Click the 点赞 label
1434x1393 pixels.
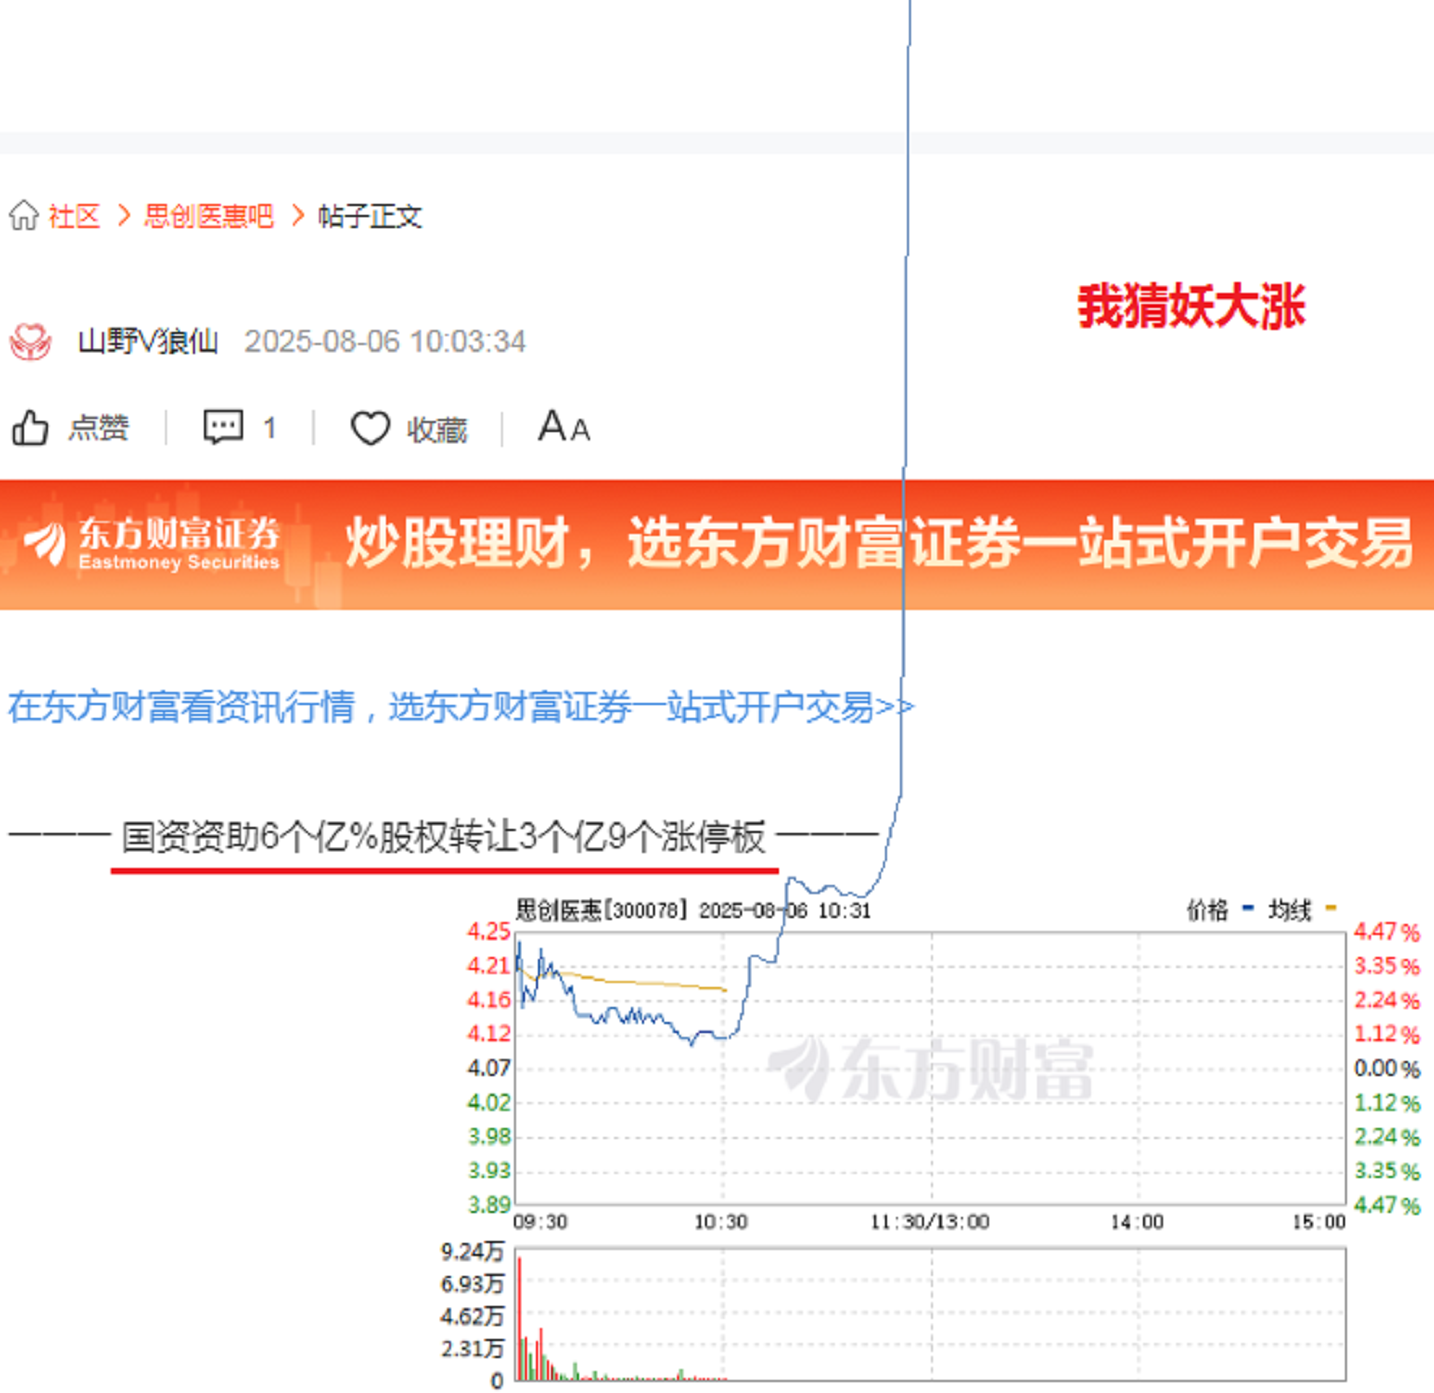[x=98, y=428]
